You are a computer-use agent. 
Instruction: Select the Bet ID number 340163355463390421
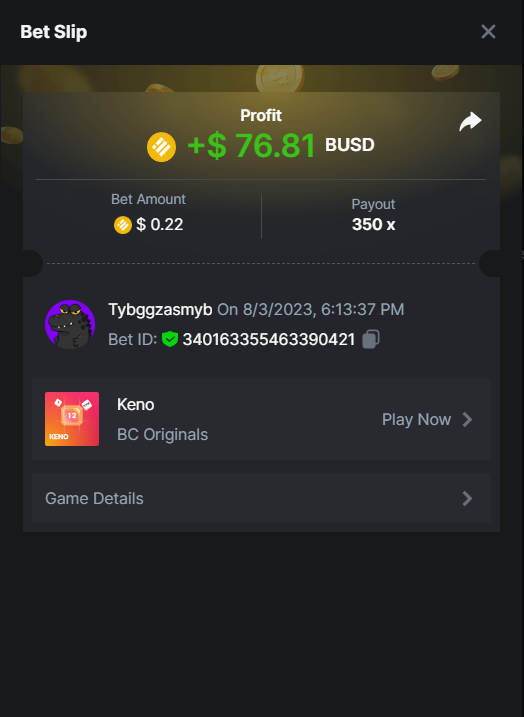pyautogui.click(x=269, y=339)
